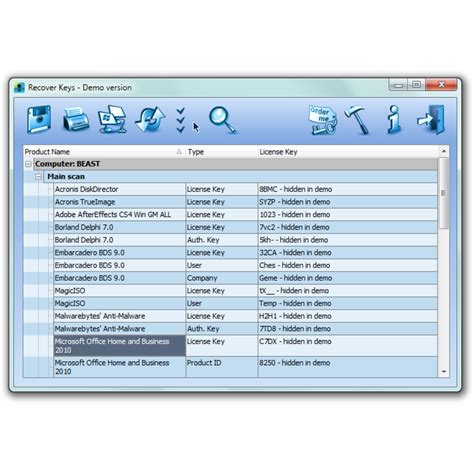Click the scrollbar down arrow
This screenshot has width=474, height=474.
click(x=444, y=371)
